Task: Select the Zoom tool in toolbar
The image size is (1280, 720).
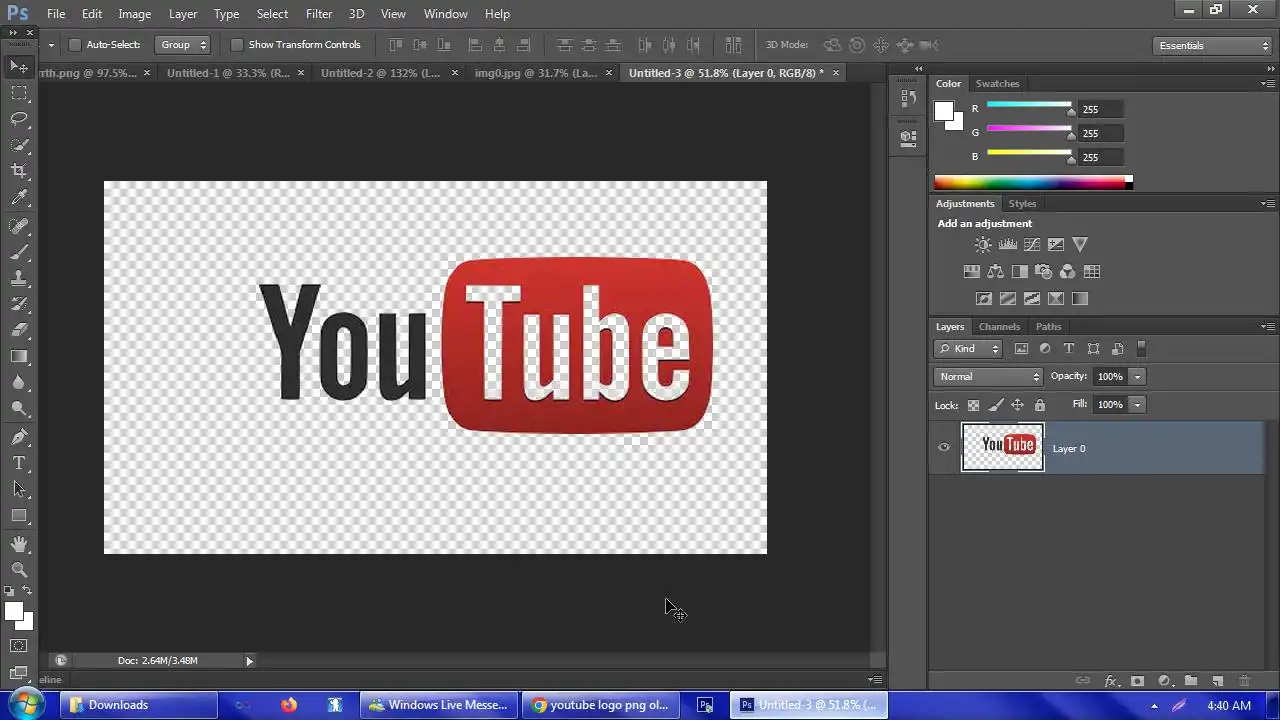Action: (19, 569)
